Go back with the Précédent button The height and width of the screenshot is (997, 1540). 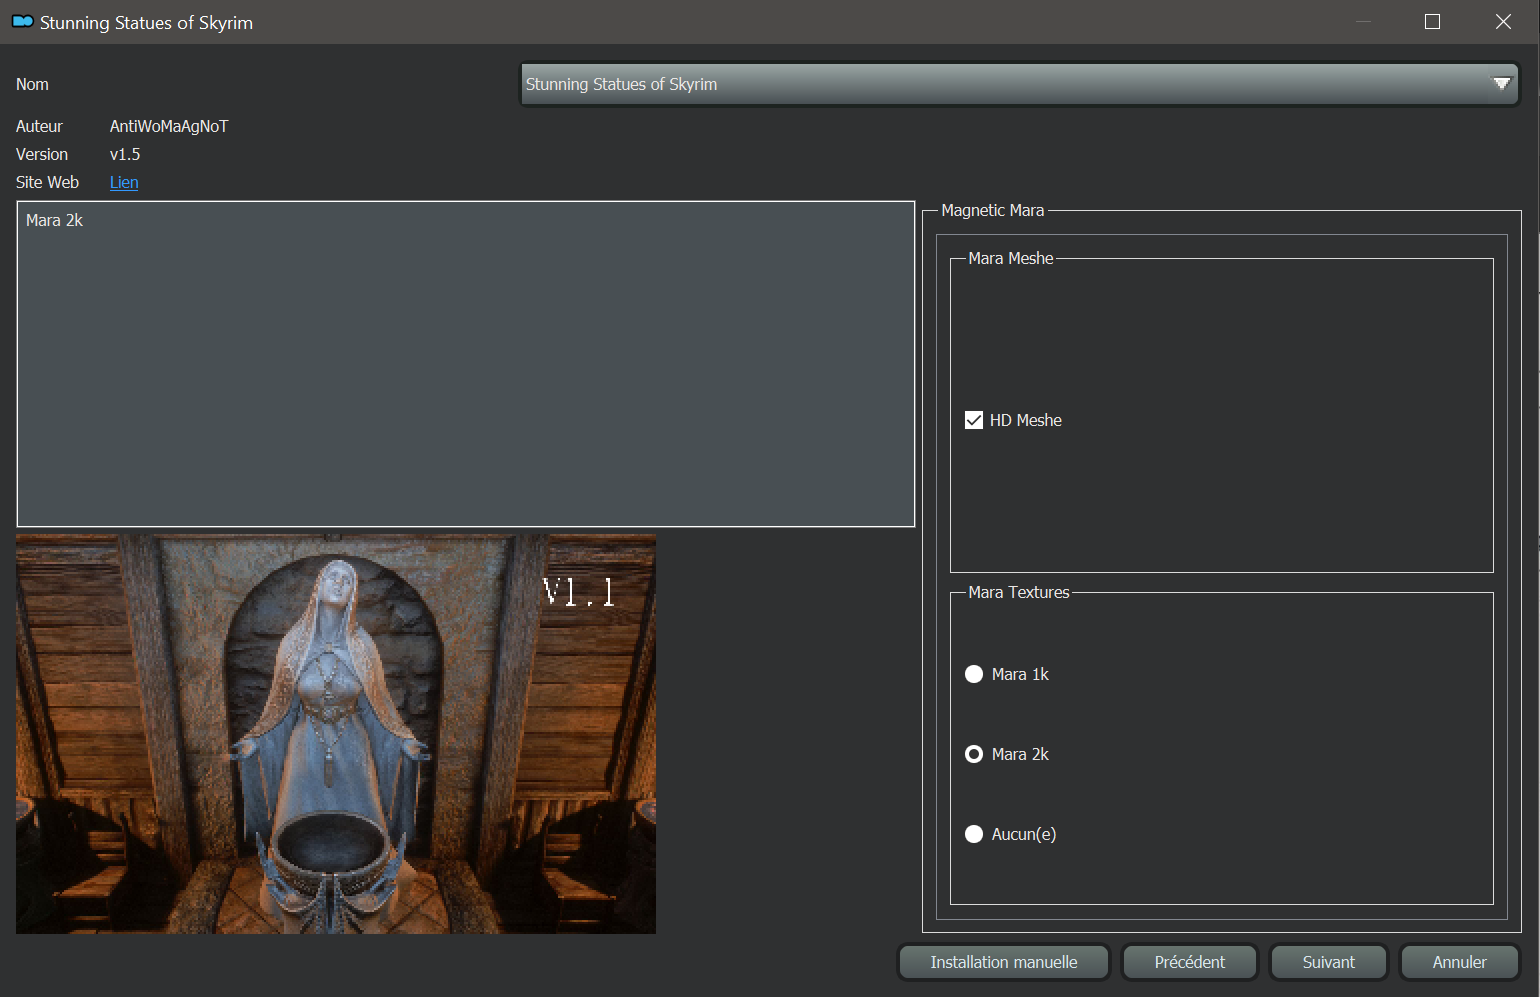pyautogui.click(x=1189, y=962)
